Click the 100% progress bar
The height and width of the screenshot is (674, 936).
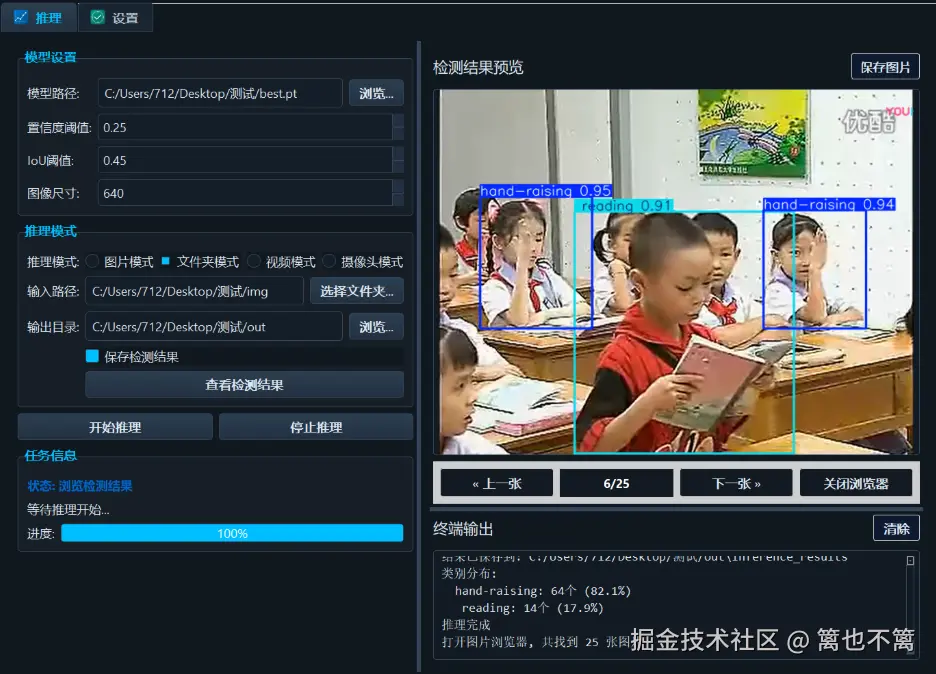coord(232,533)
